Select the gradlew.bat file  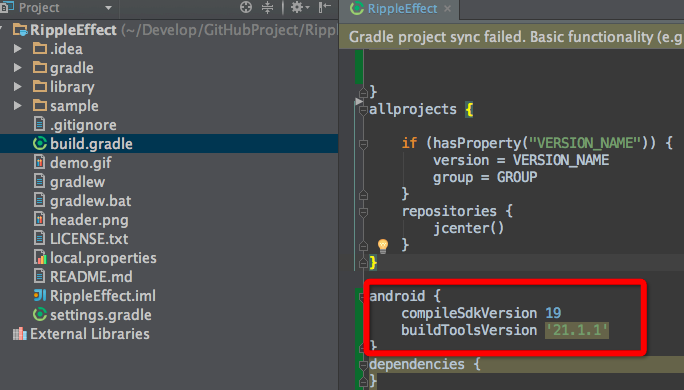tap(90, 201)
